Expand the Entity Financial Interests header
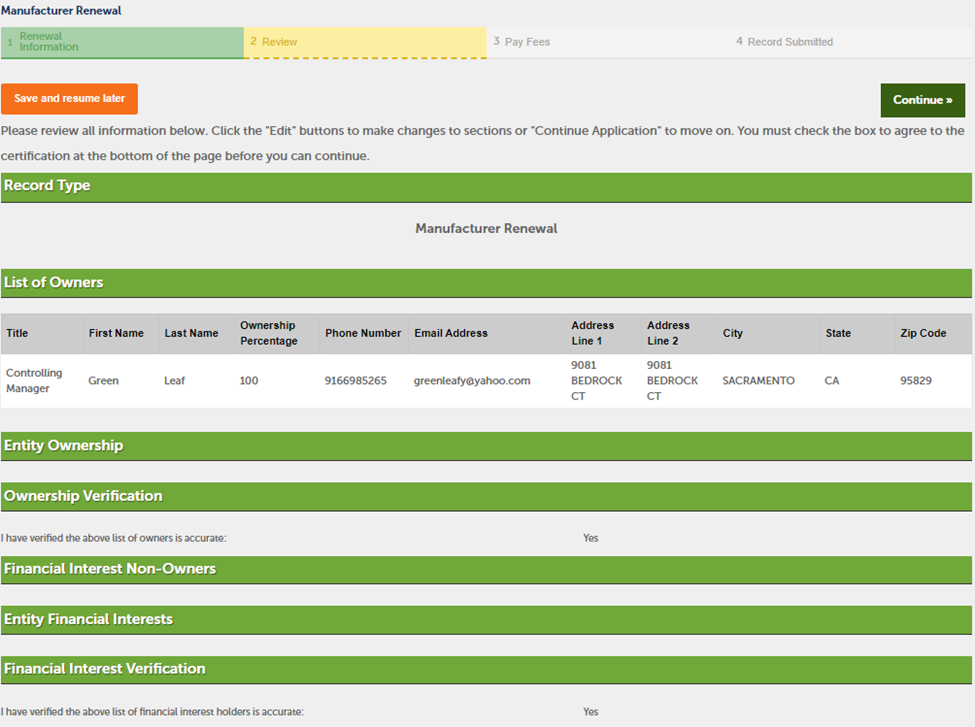 [x=88, y=620]
